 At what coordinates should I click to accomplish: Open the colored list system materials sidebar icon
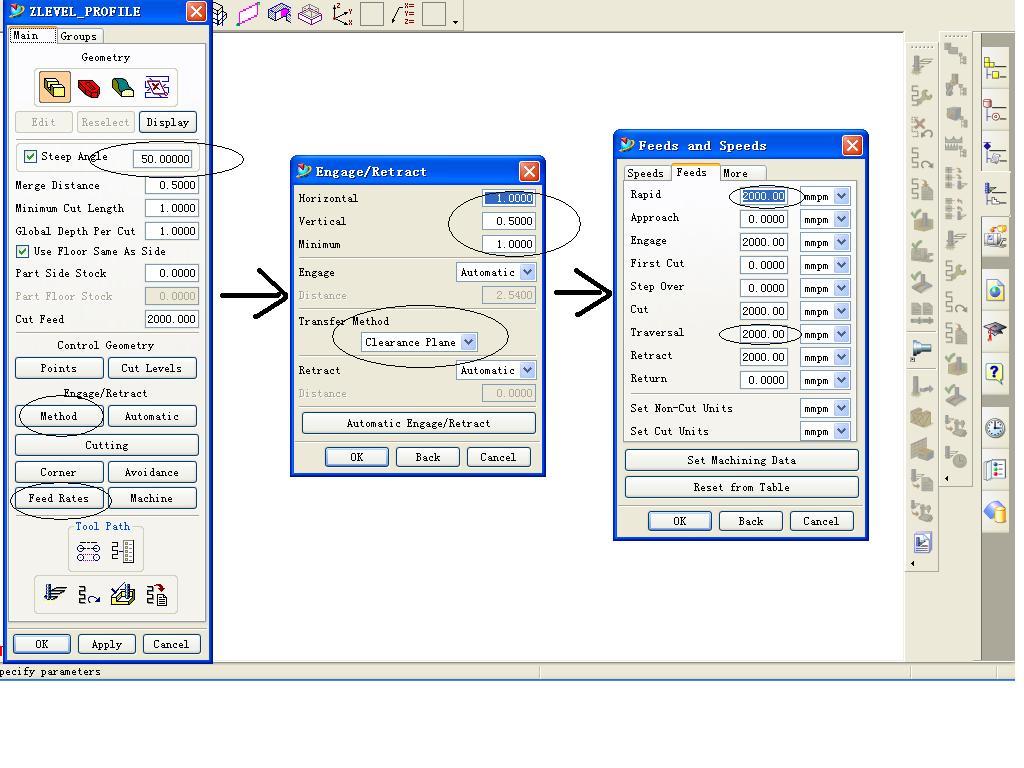click(995, 470)
